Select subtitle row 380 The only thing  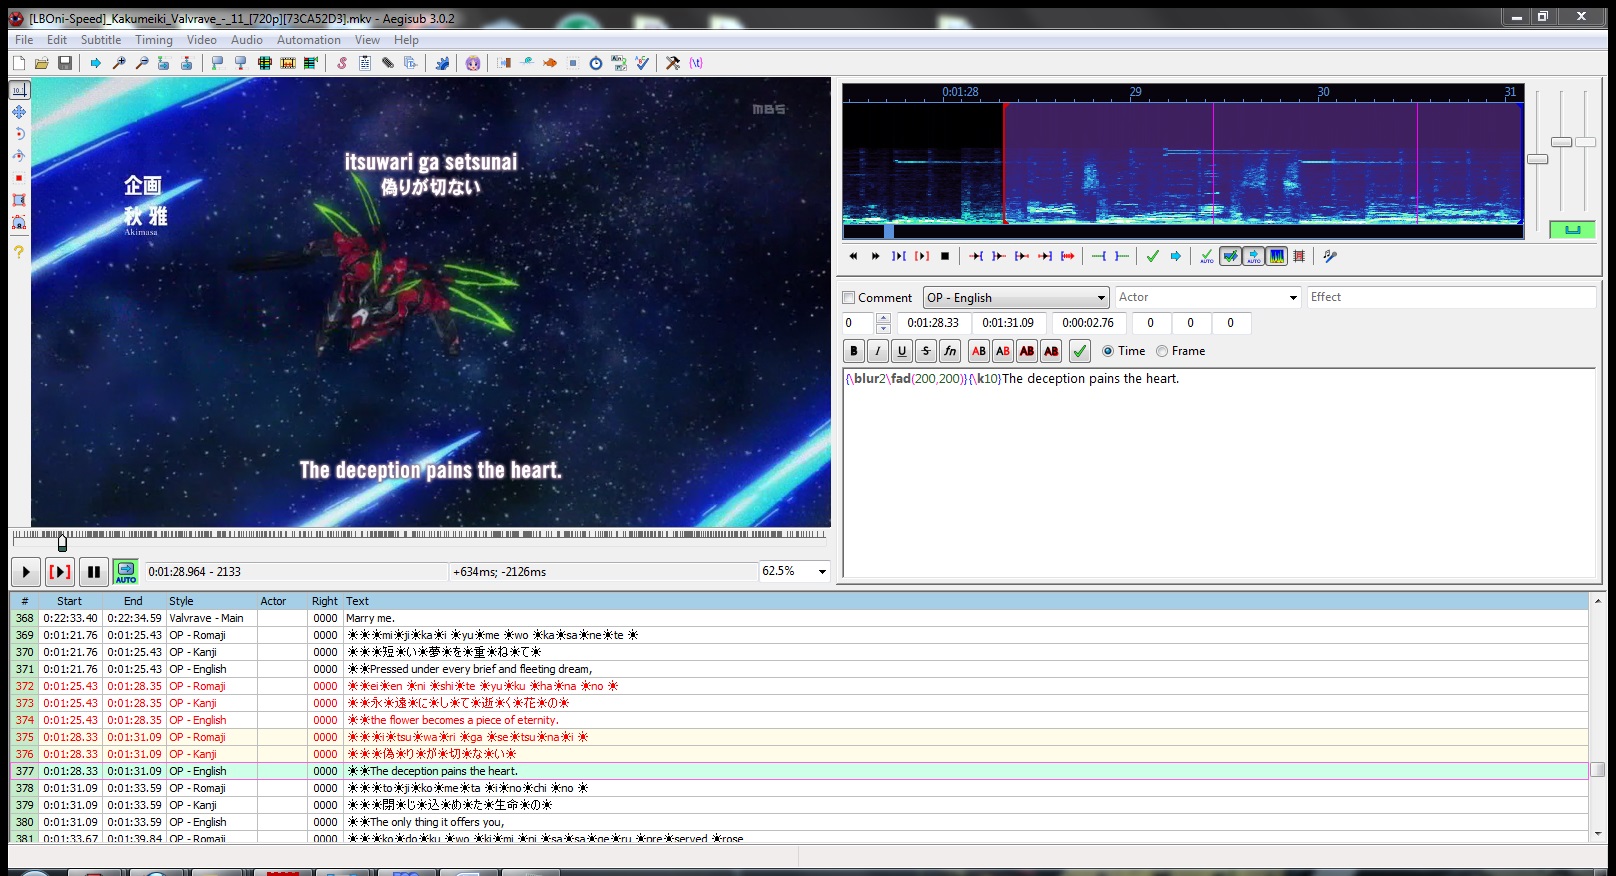coord(799,822)
